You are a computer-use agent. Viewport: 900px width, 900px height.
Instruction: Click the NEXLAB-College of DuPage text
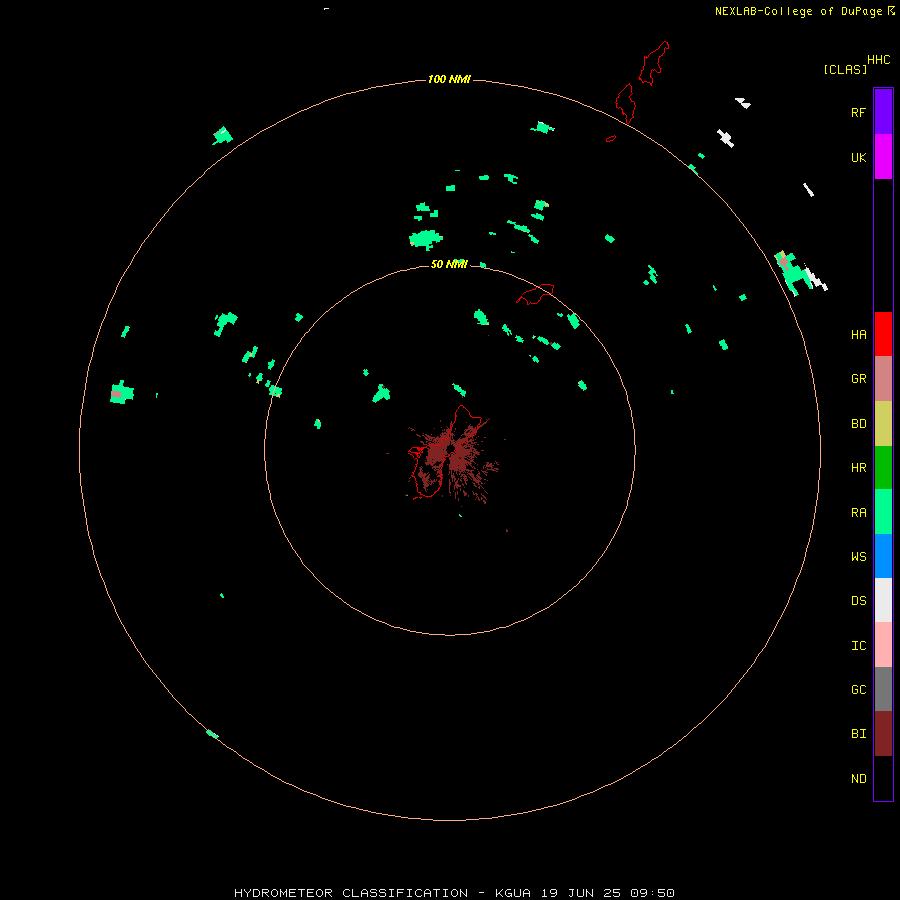798,11
